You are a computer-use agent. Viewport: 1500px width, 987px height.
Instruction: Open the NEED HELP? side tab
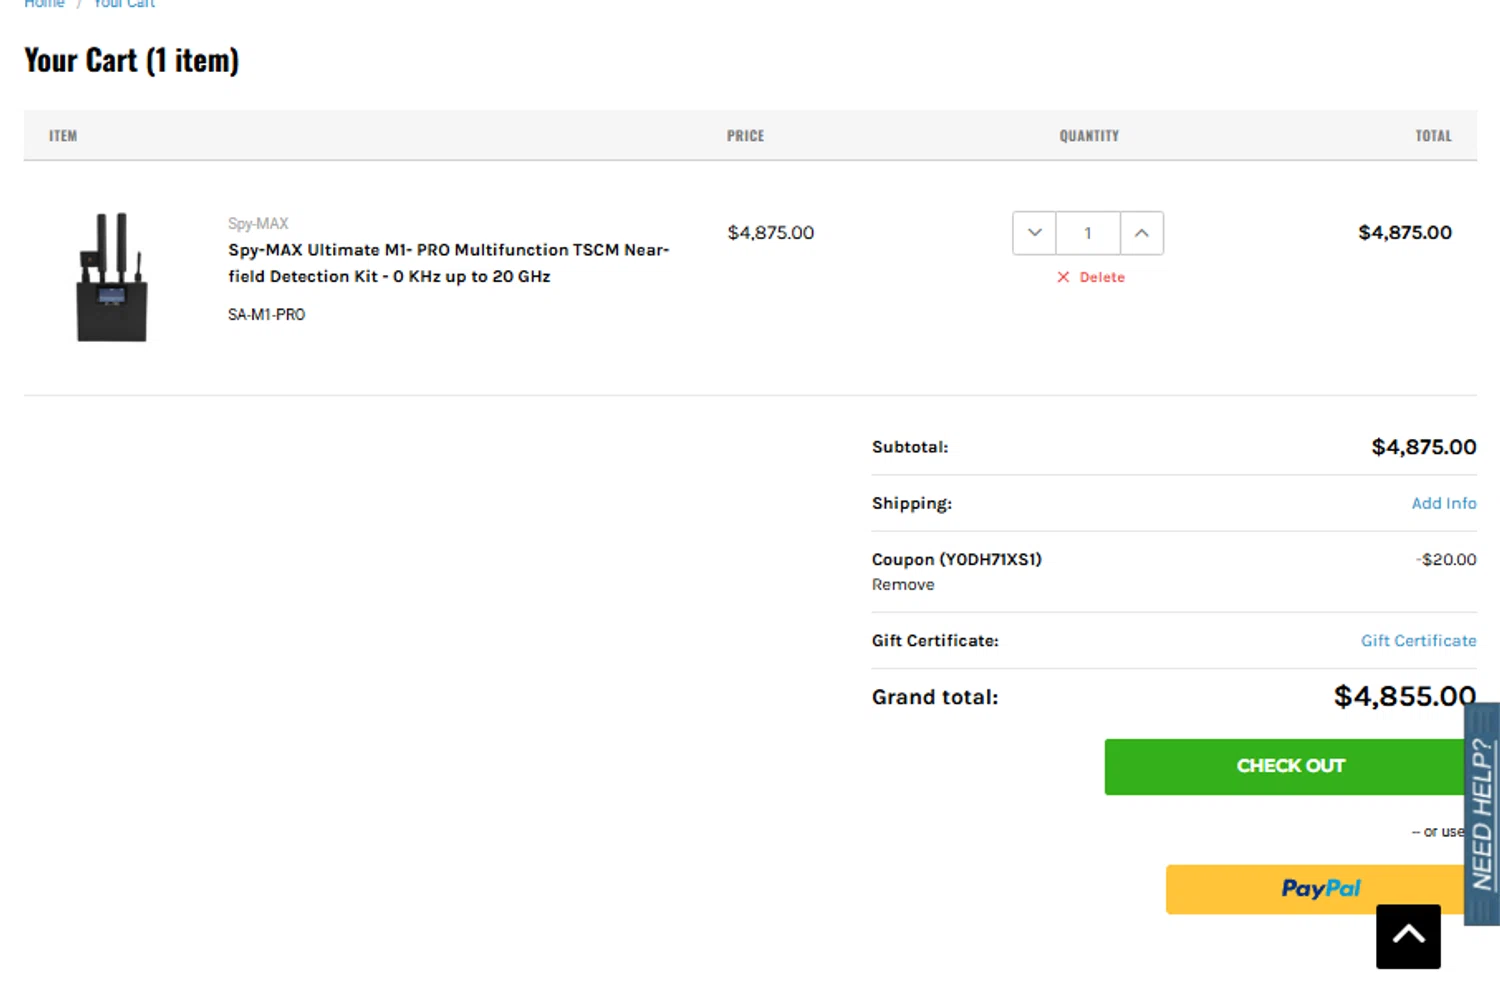click(x=1482, y=814)
